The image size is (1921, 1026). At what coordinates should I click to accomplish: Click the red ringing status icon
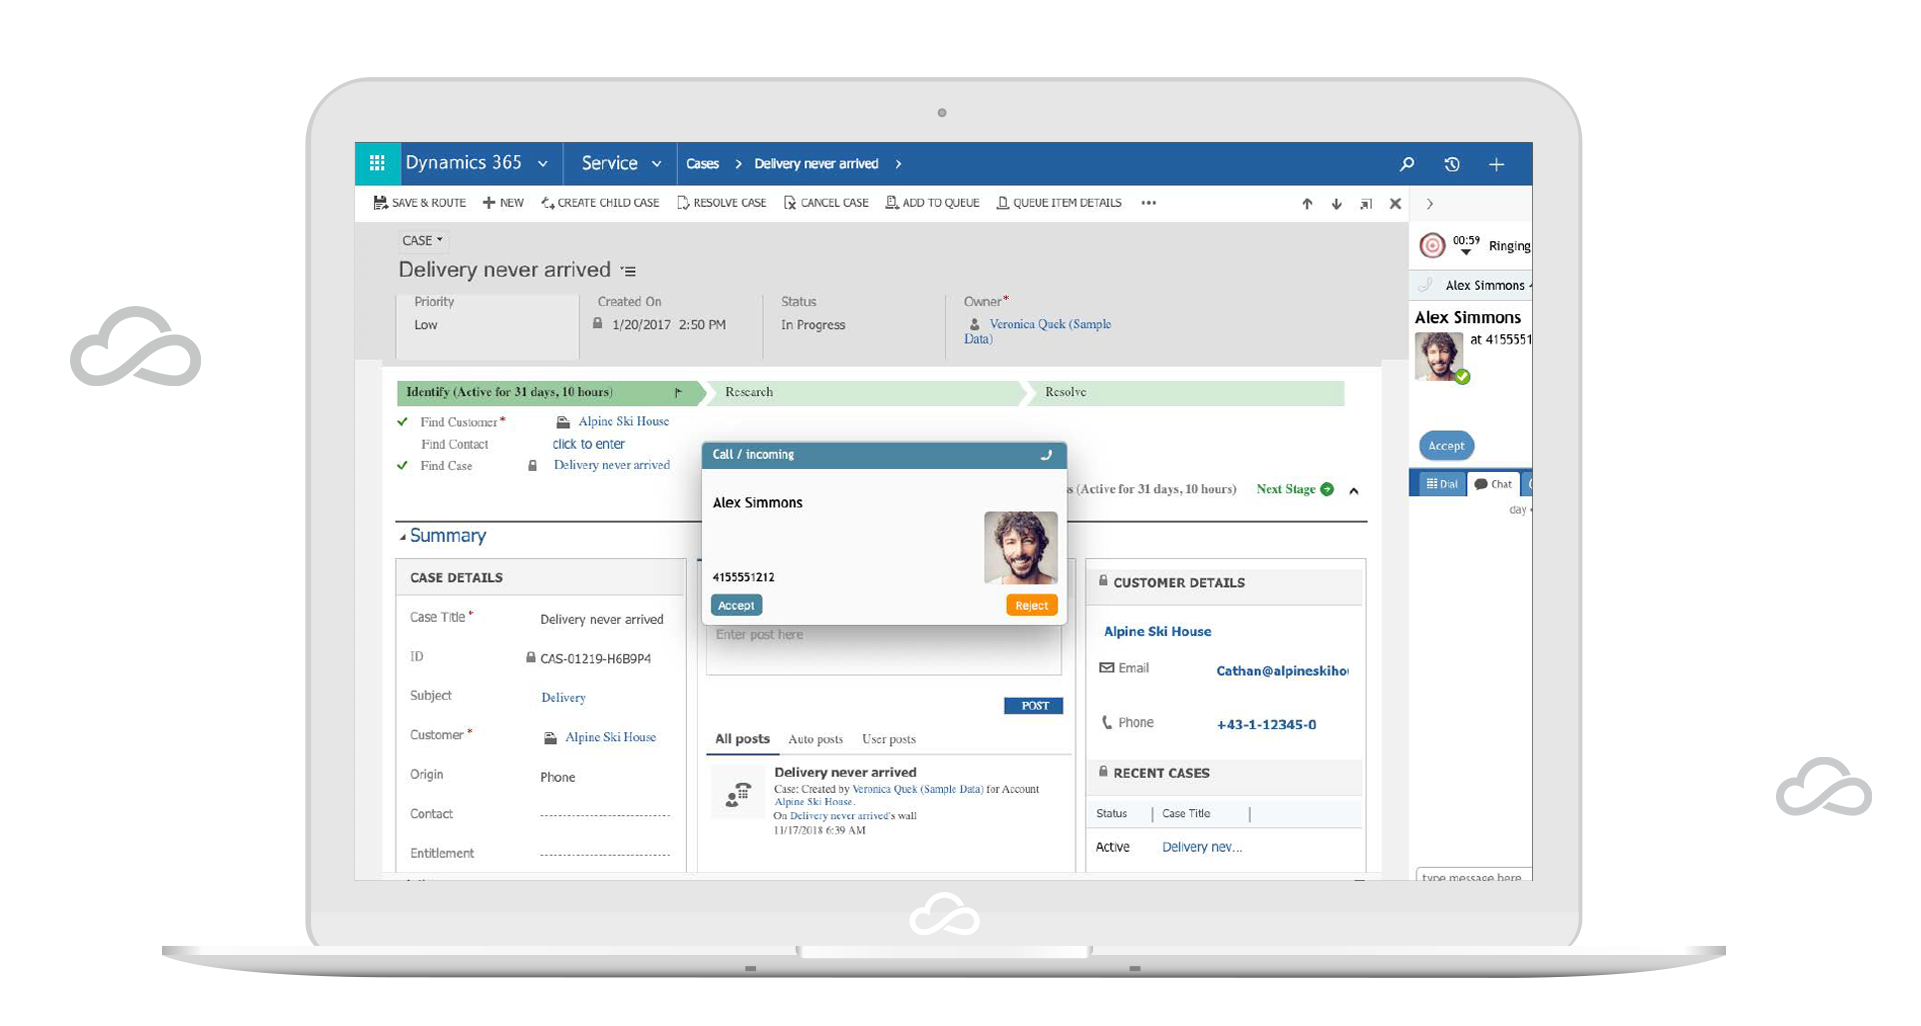[1433, 245]
